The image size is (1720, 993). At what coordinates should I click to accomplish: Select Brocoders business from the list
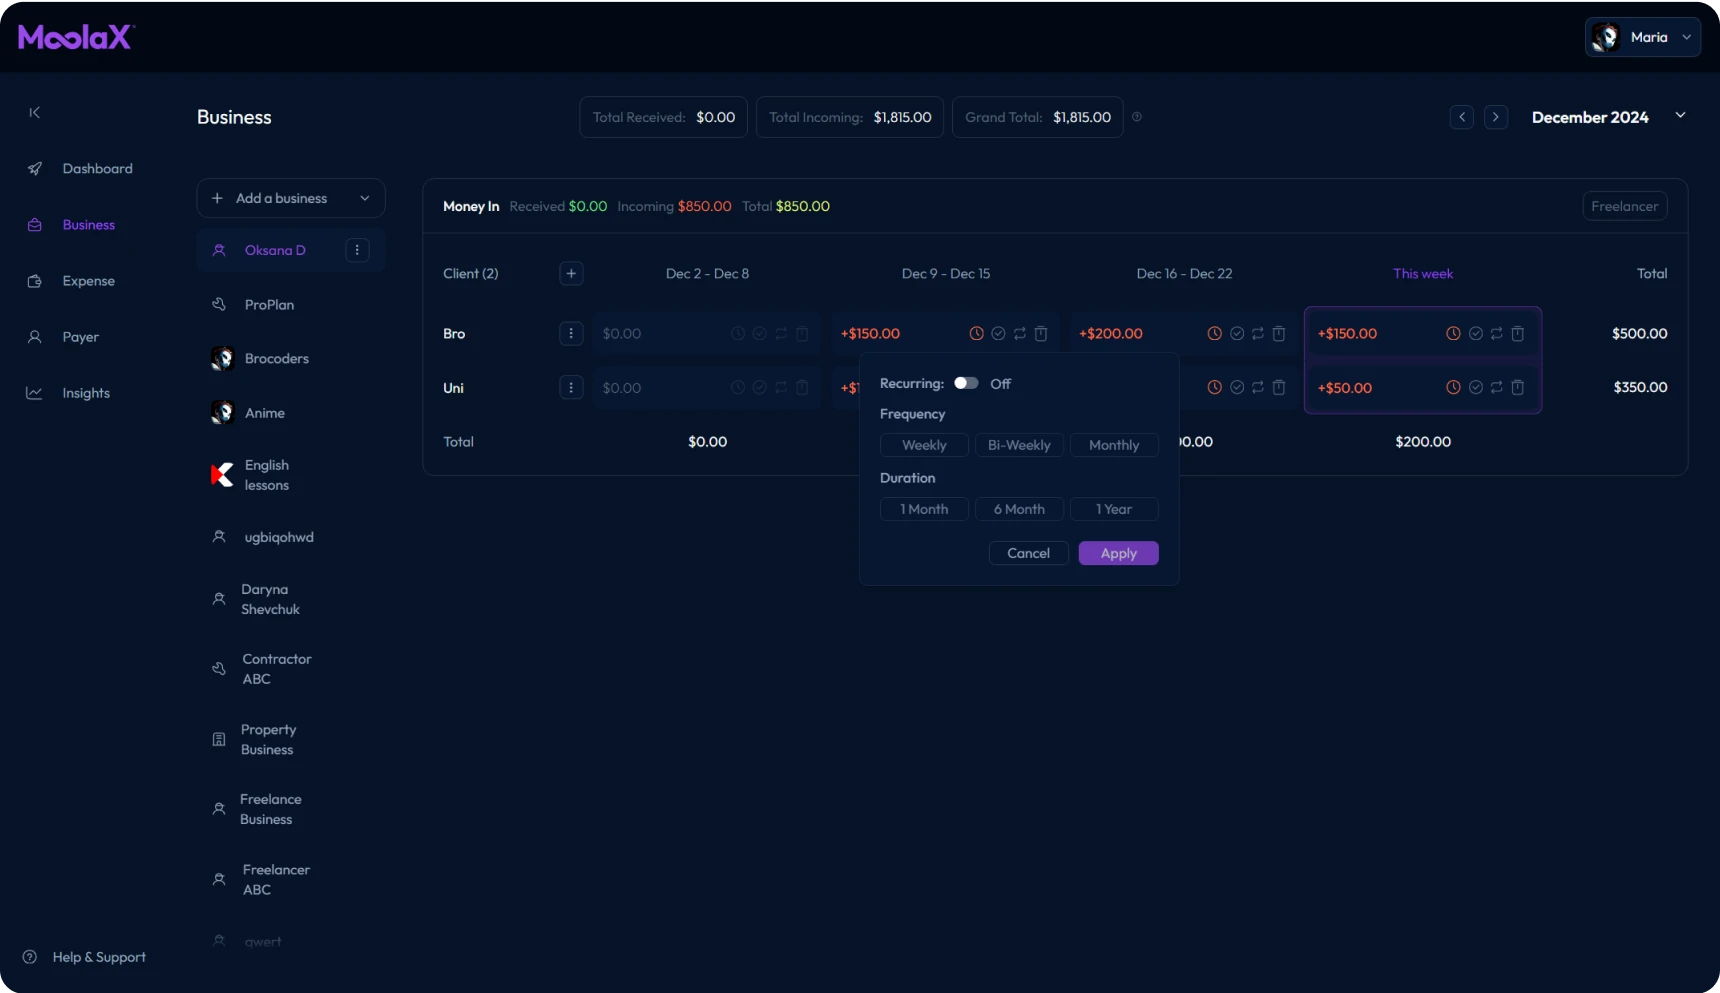click(x=276, y=359)
